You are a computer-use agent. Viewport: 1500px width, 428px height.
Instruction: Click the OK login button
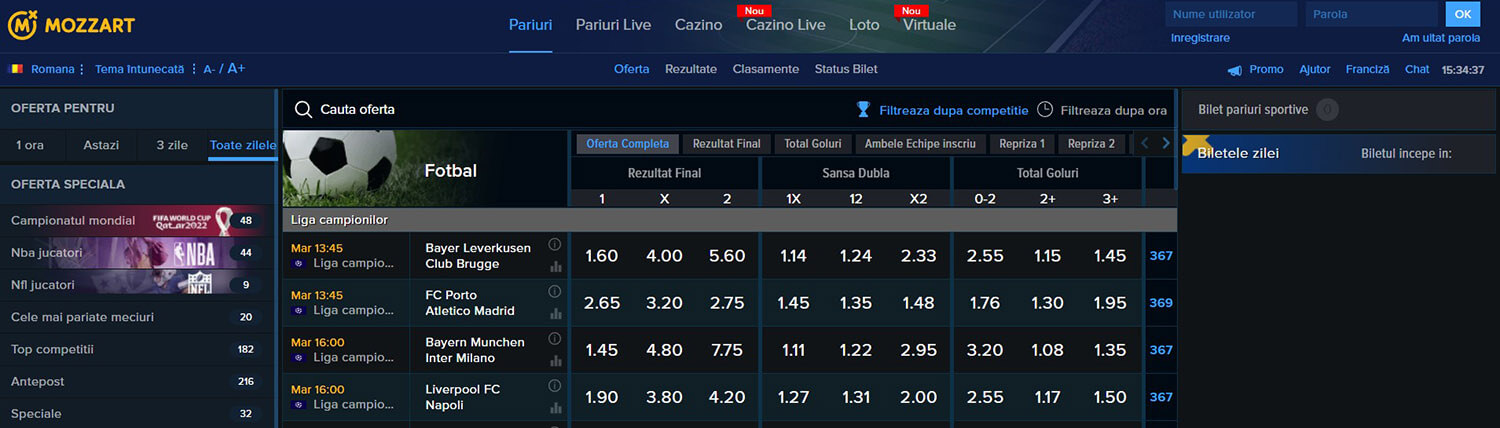pos(1463,14)
